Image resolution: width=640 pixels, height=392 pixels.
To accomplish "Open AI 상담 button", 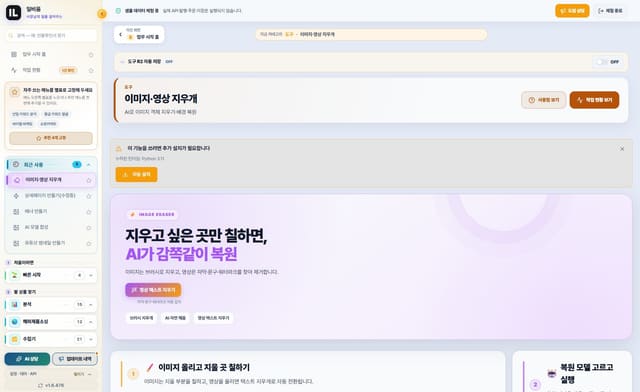I will click(x=27, y=359).
